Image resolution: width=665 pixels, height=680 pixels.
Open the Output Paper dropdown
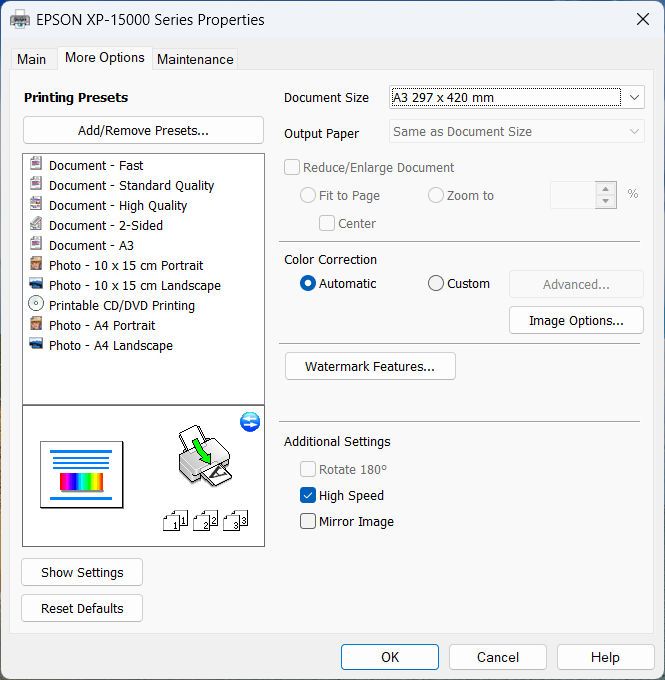[x=516, y=131]
